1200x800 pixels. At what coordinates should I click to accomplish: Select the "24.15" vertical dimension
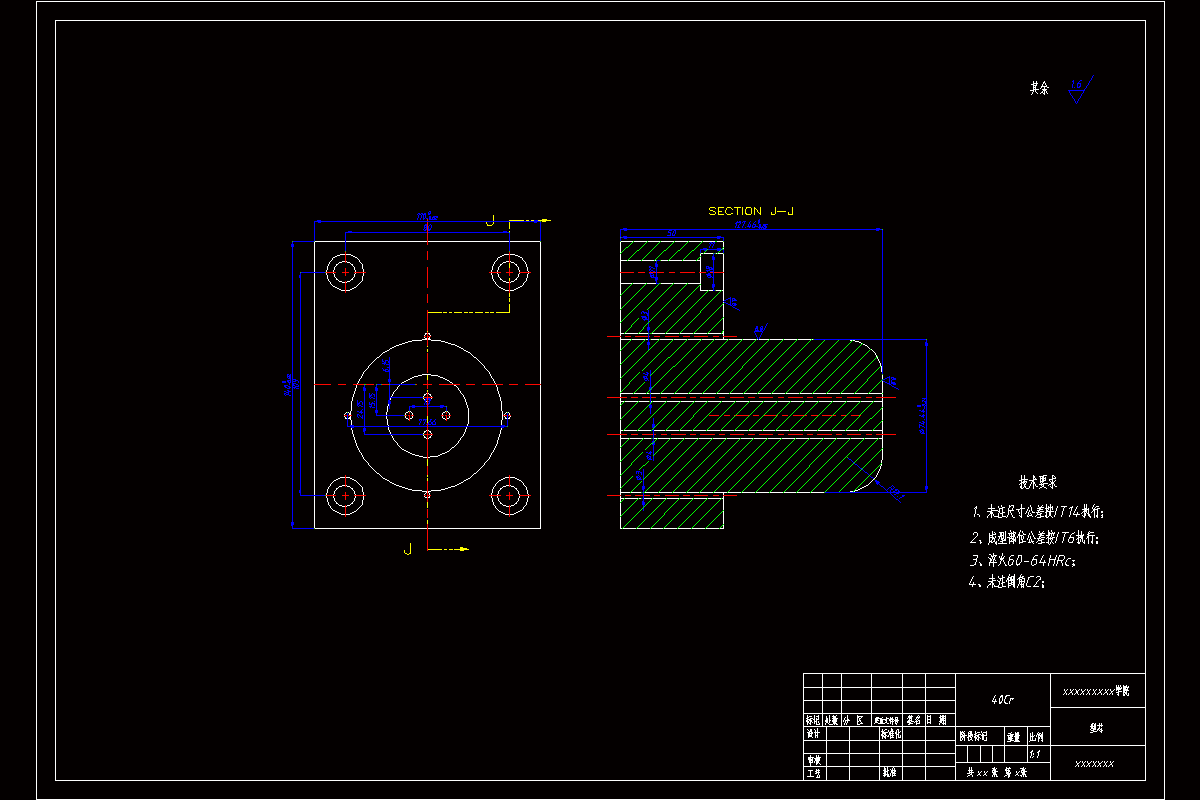tap(360, 409)
